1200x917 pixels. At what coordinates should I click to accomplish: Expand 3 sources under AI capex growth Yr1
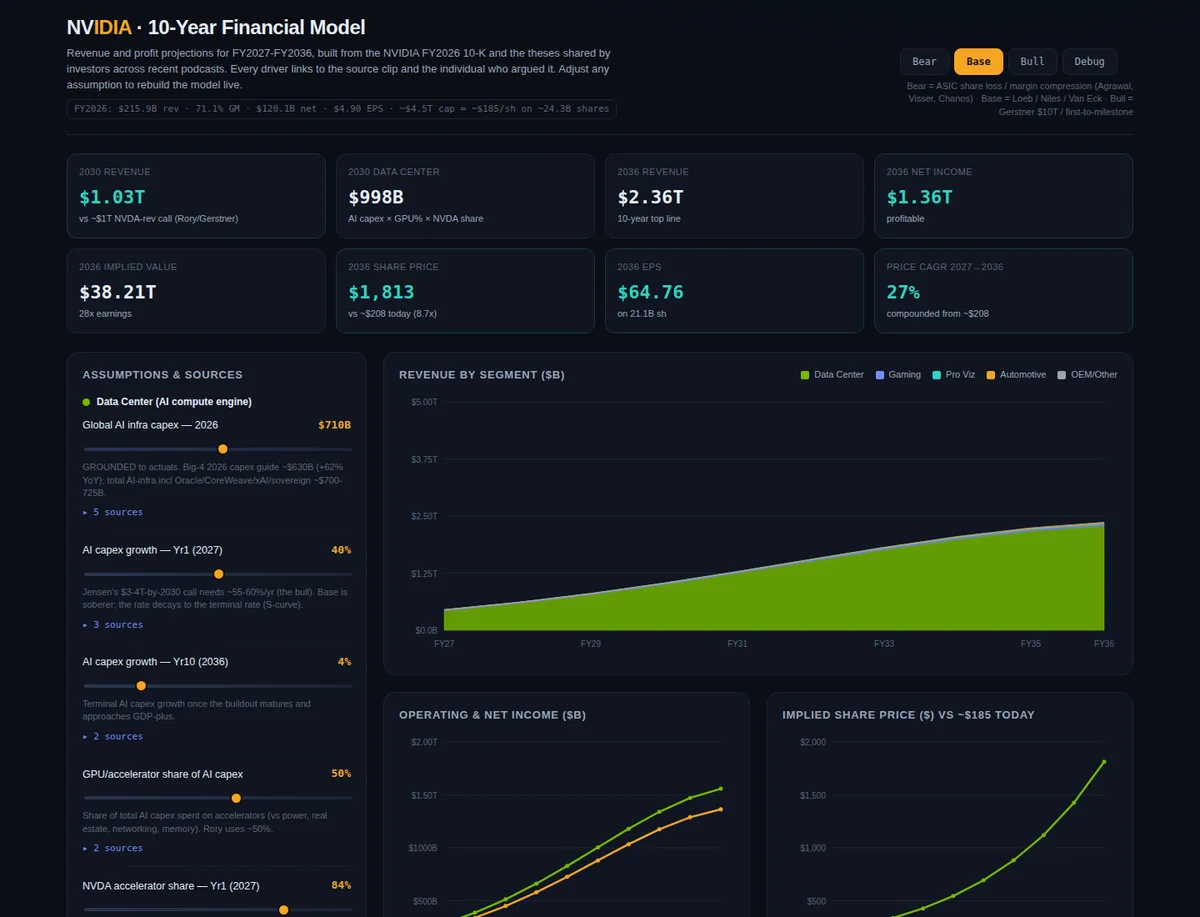[x=113, y=625]
